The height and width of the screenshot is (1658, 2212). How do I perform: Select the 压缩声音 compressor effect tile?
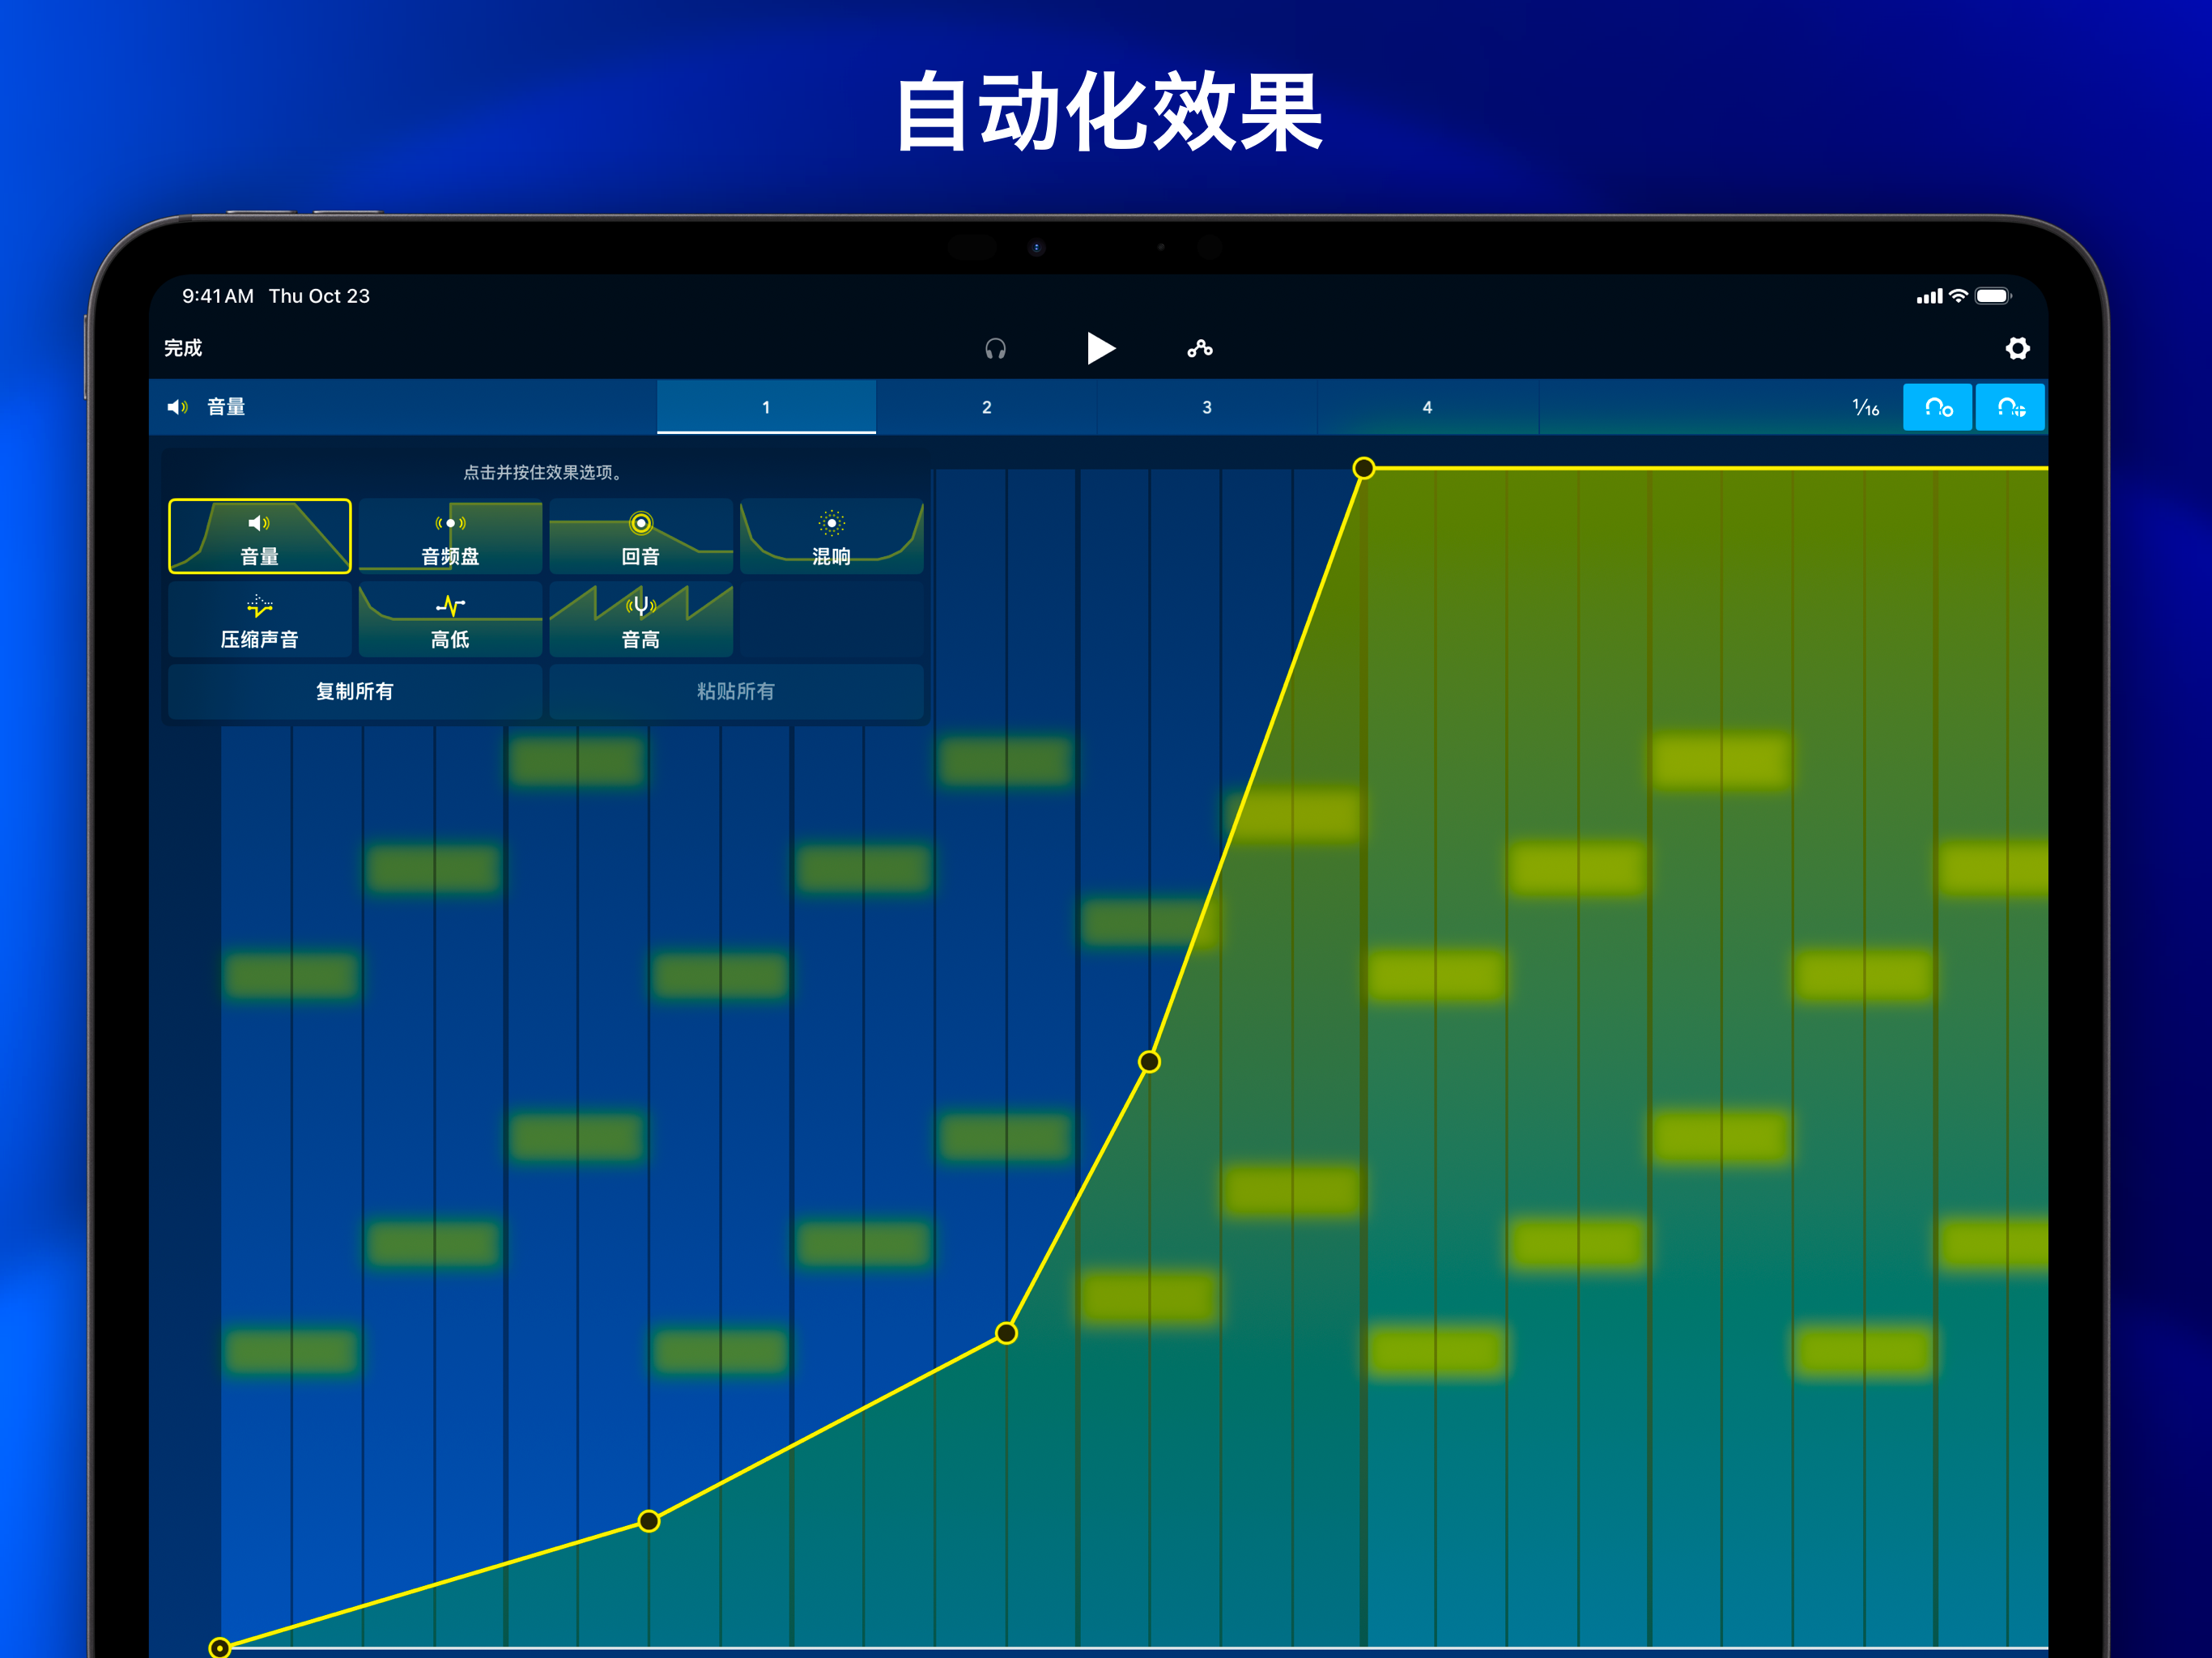tap(260, 620)
